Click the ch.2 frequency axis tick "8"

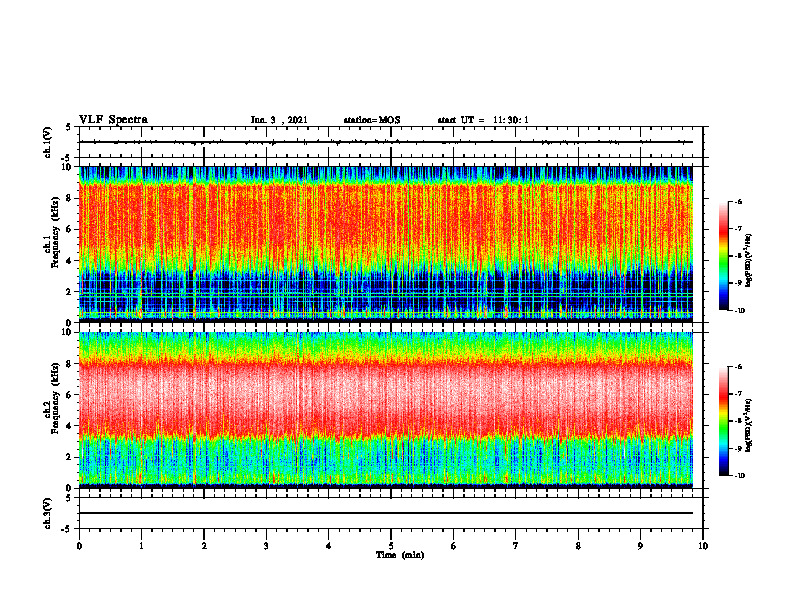70,364
